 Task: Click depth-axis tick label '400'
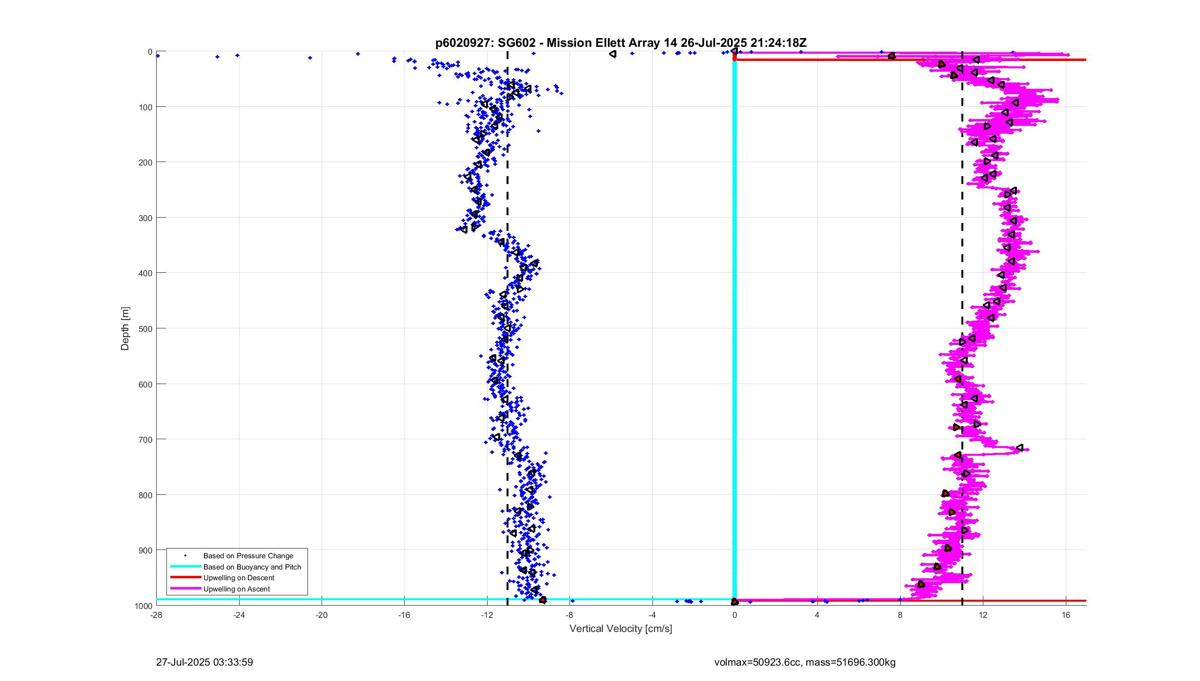[x=145, y=273]
